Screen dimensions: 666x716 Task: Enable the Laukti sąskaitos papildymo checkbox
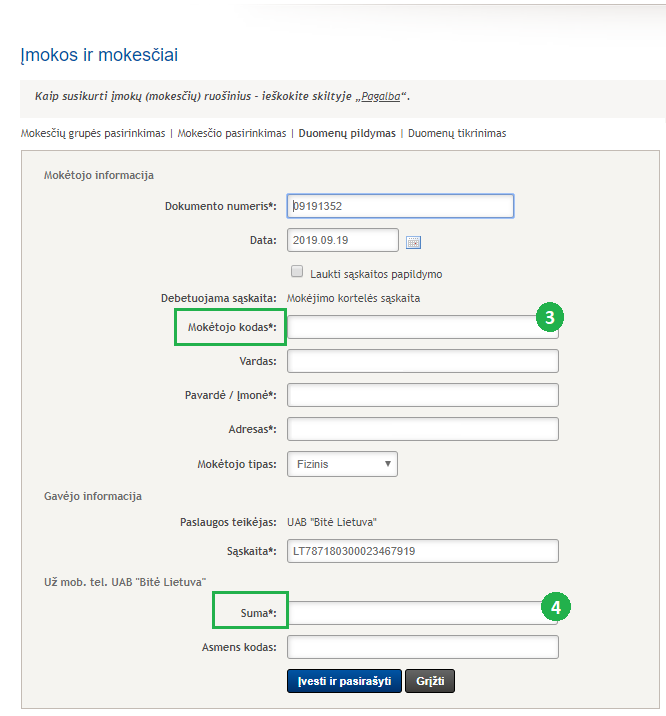point(297,272)
